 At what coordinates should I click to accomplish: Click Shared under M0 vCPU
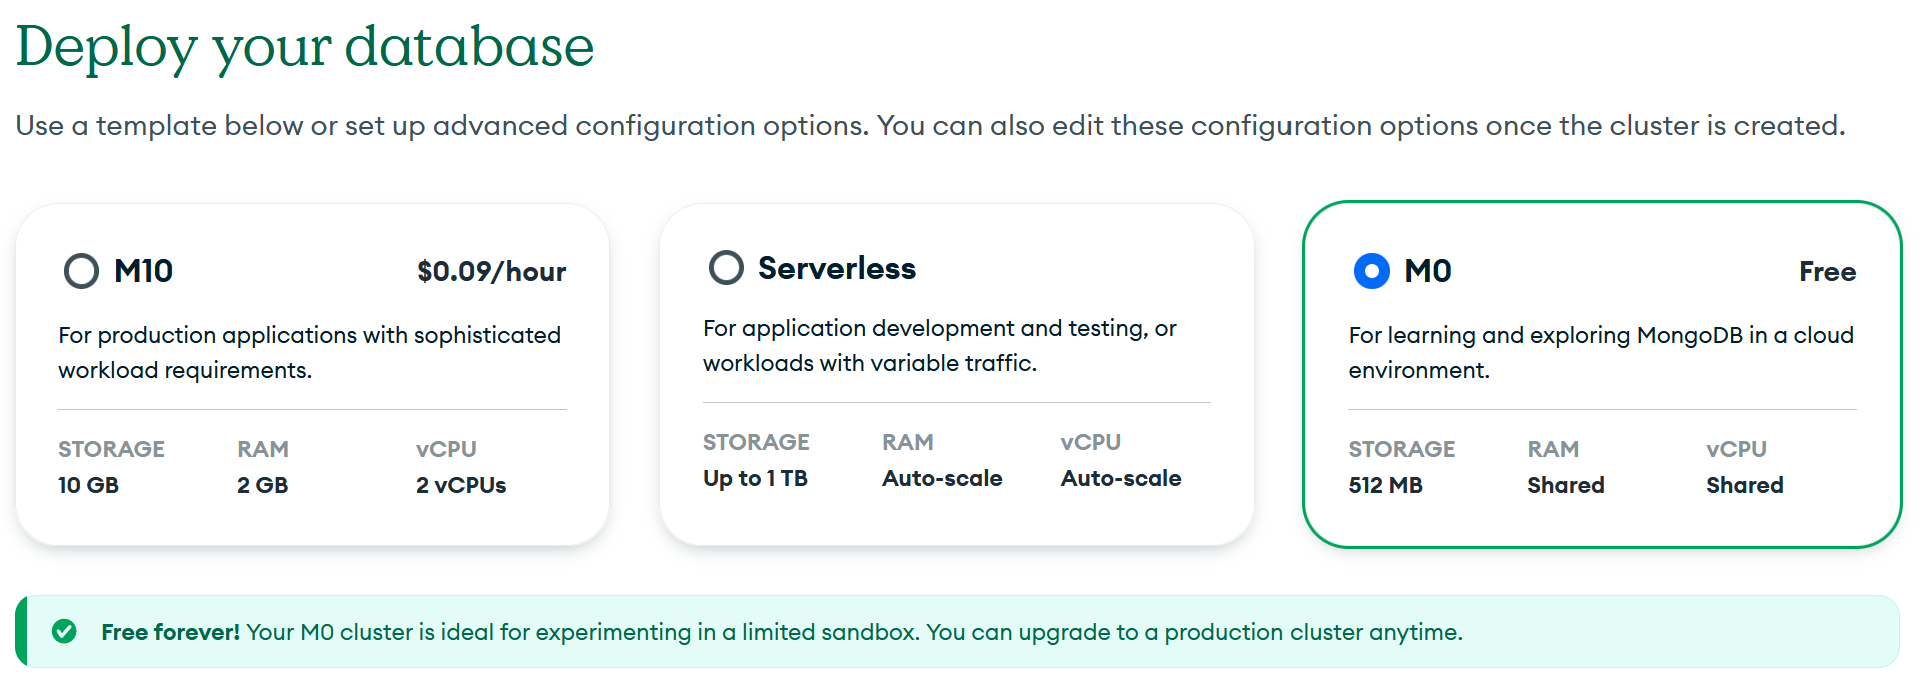tap(1744, 485)
